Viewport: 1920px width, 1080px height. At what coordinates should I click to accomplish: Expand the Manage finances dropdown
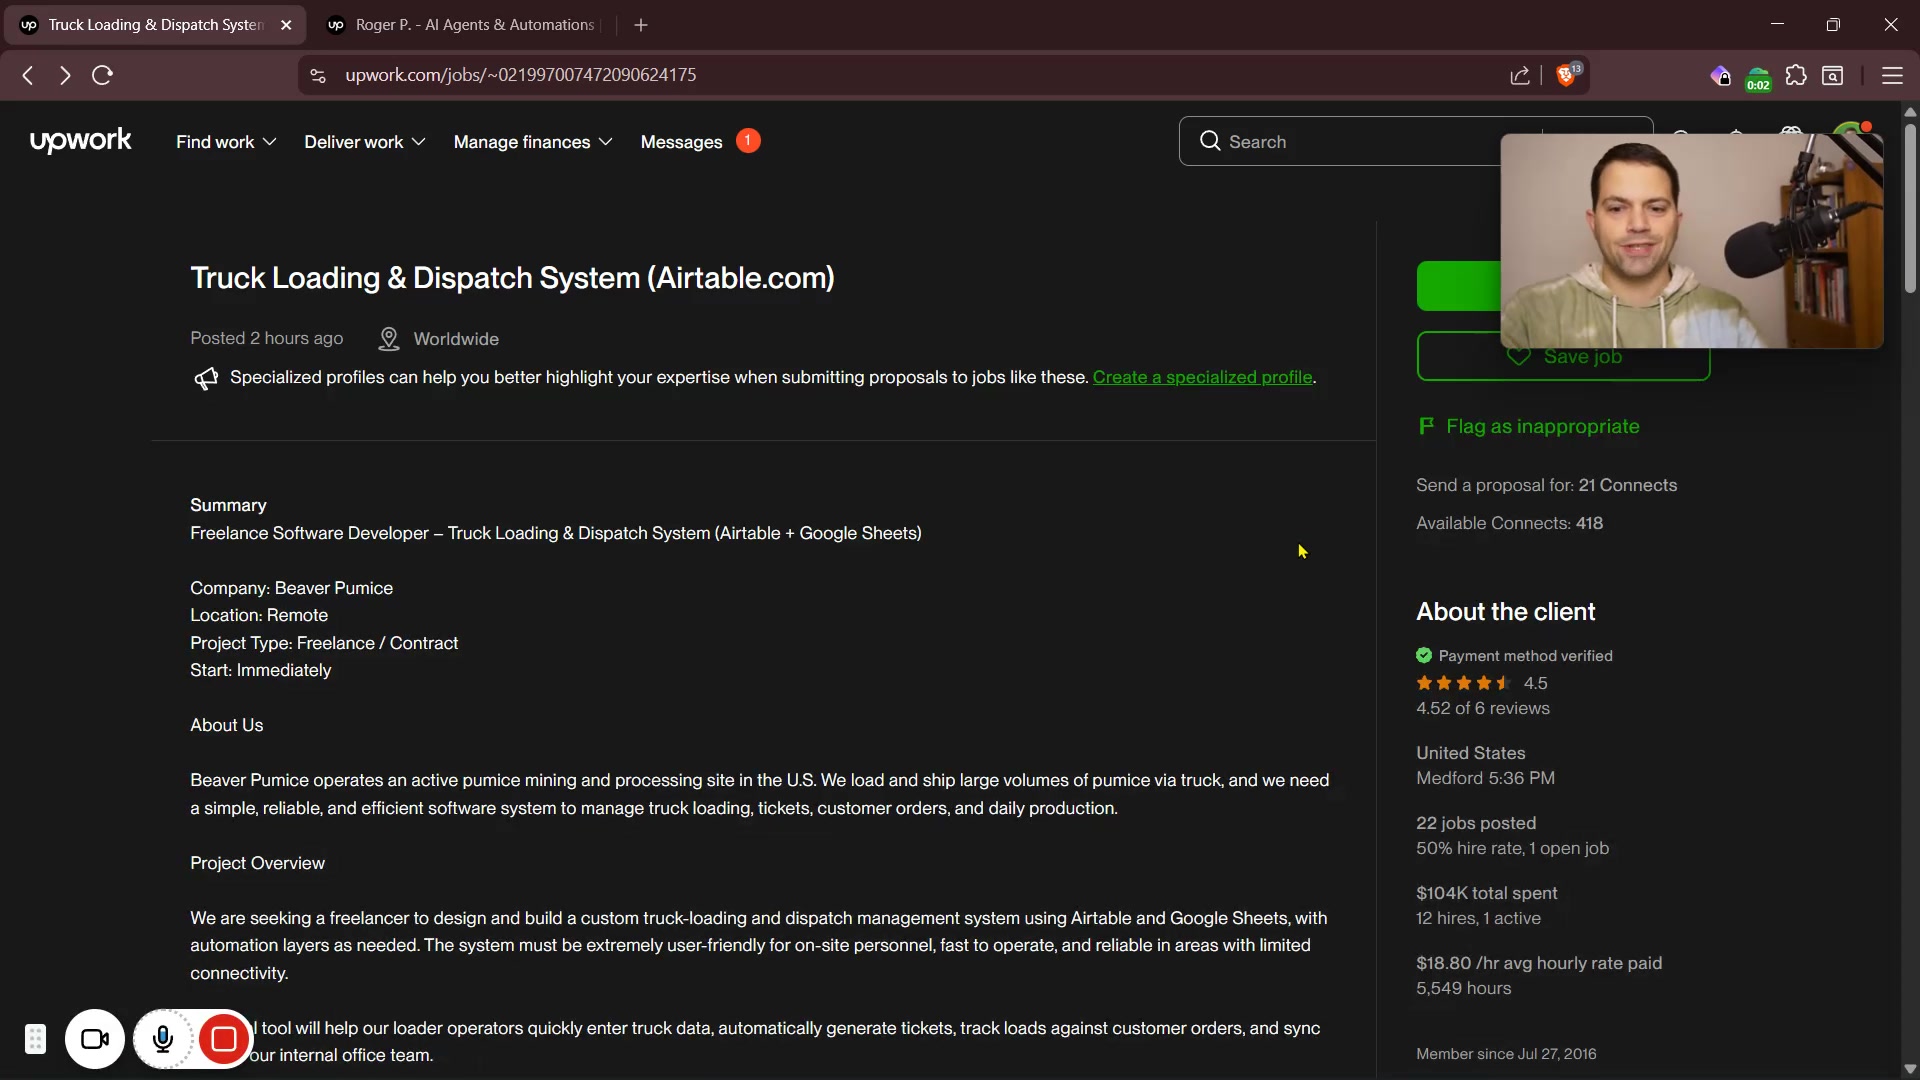click(532, 142)
